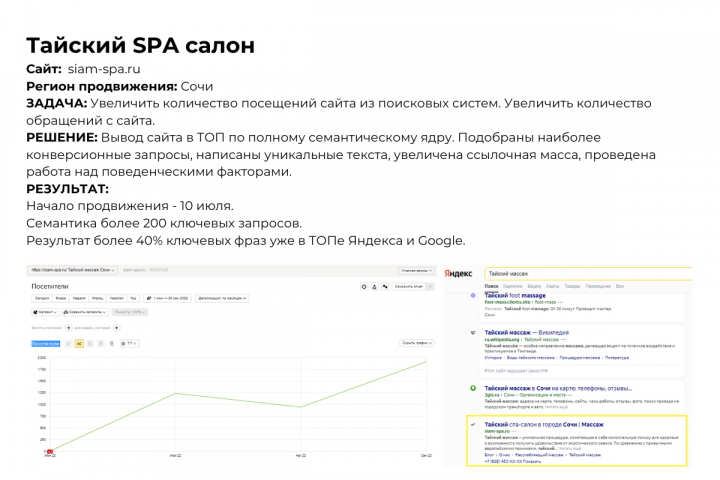Click the export report icon
The height and width of the screenshot is (480, 720).
374,287
